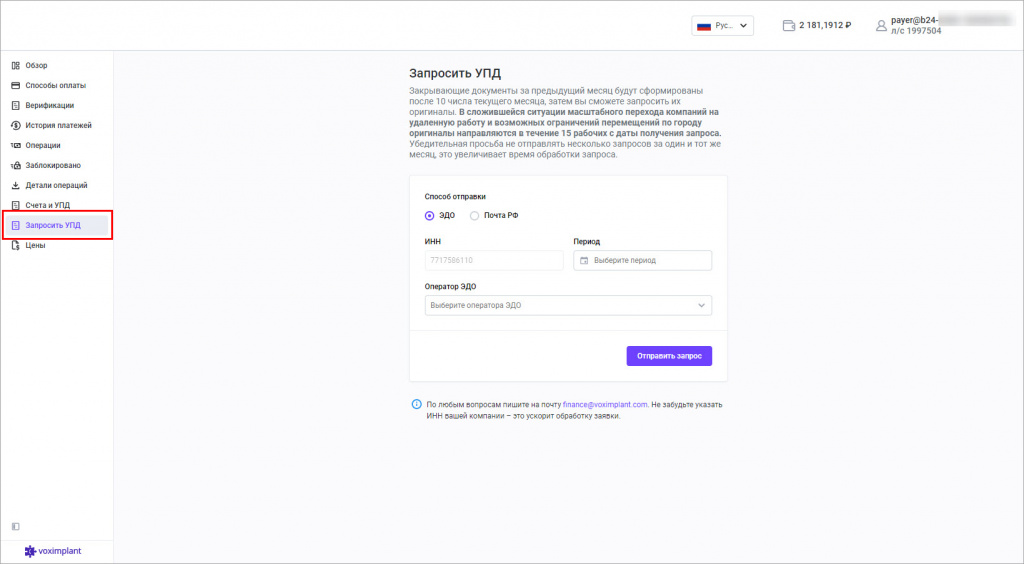
Task: Select the Почта РФ delivery option
Action: point(475,215)
